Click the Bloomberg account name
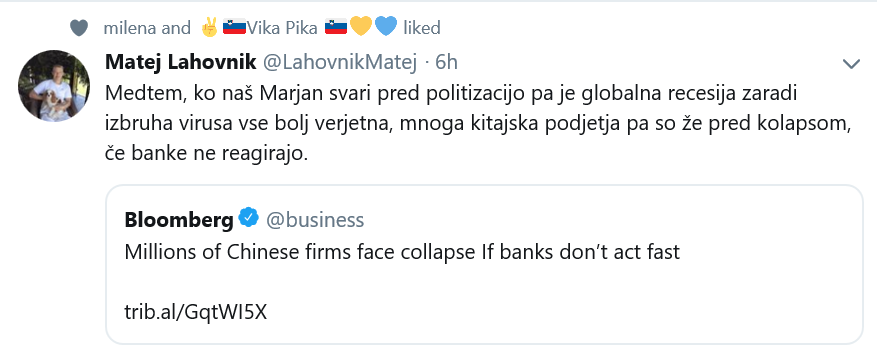The image size is (877, 361). coord(179,221)
